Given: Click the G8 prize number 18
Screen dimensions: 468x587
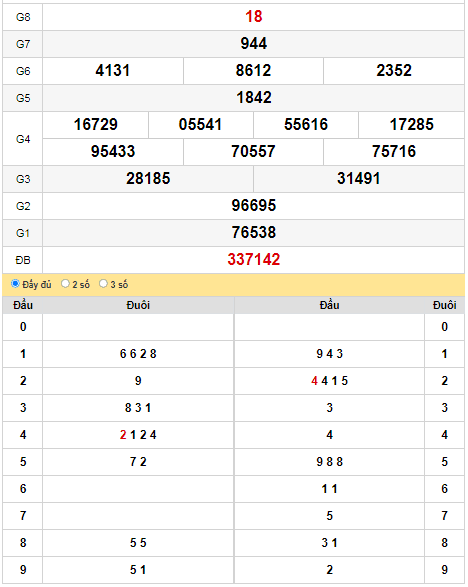Looking at the screenshot, I should [254, 17].
